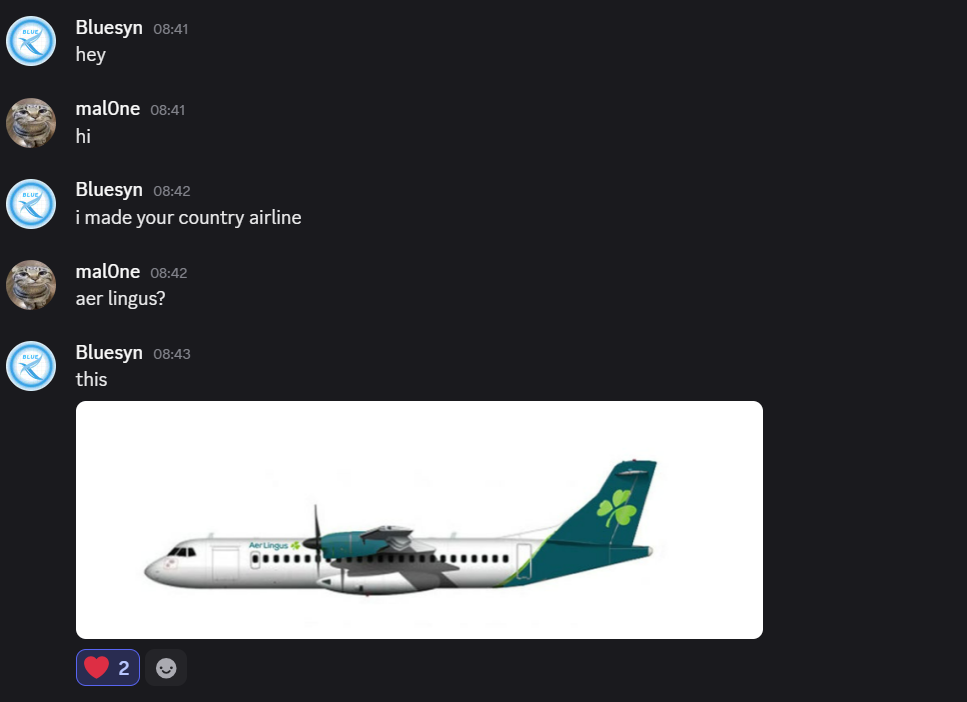This screenshot has height=702, width=967.
Task: Click the Bluesyn username at 08:43
Action: [x=109, y=353]
